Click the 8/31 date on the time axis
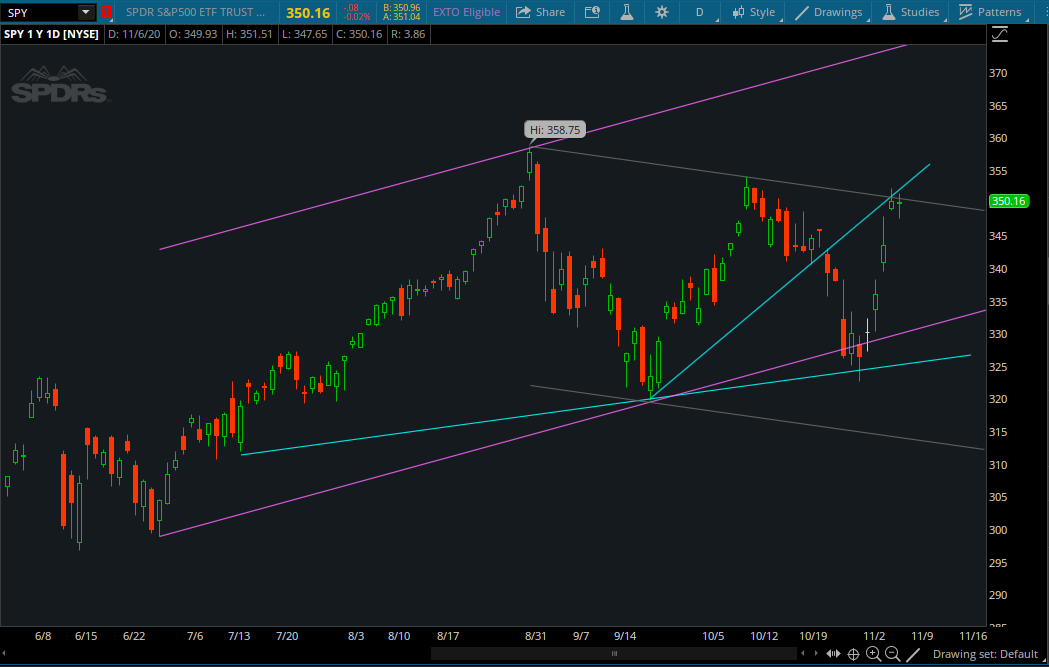 pyautogui.click(x=536, y=636)
